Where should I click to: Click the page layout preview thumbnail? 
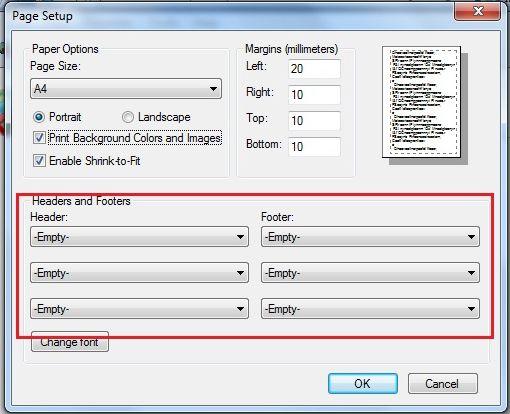(x=422, y=102)
